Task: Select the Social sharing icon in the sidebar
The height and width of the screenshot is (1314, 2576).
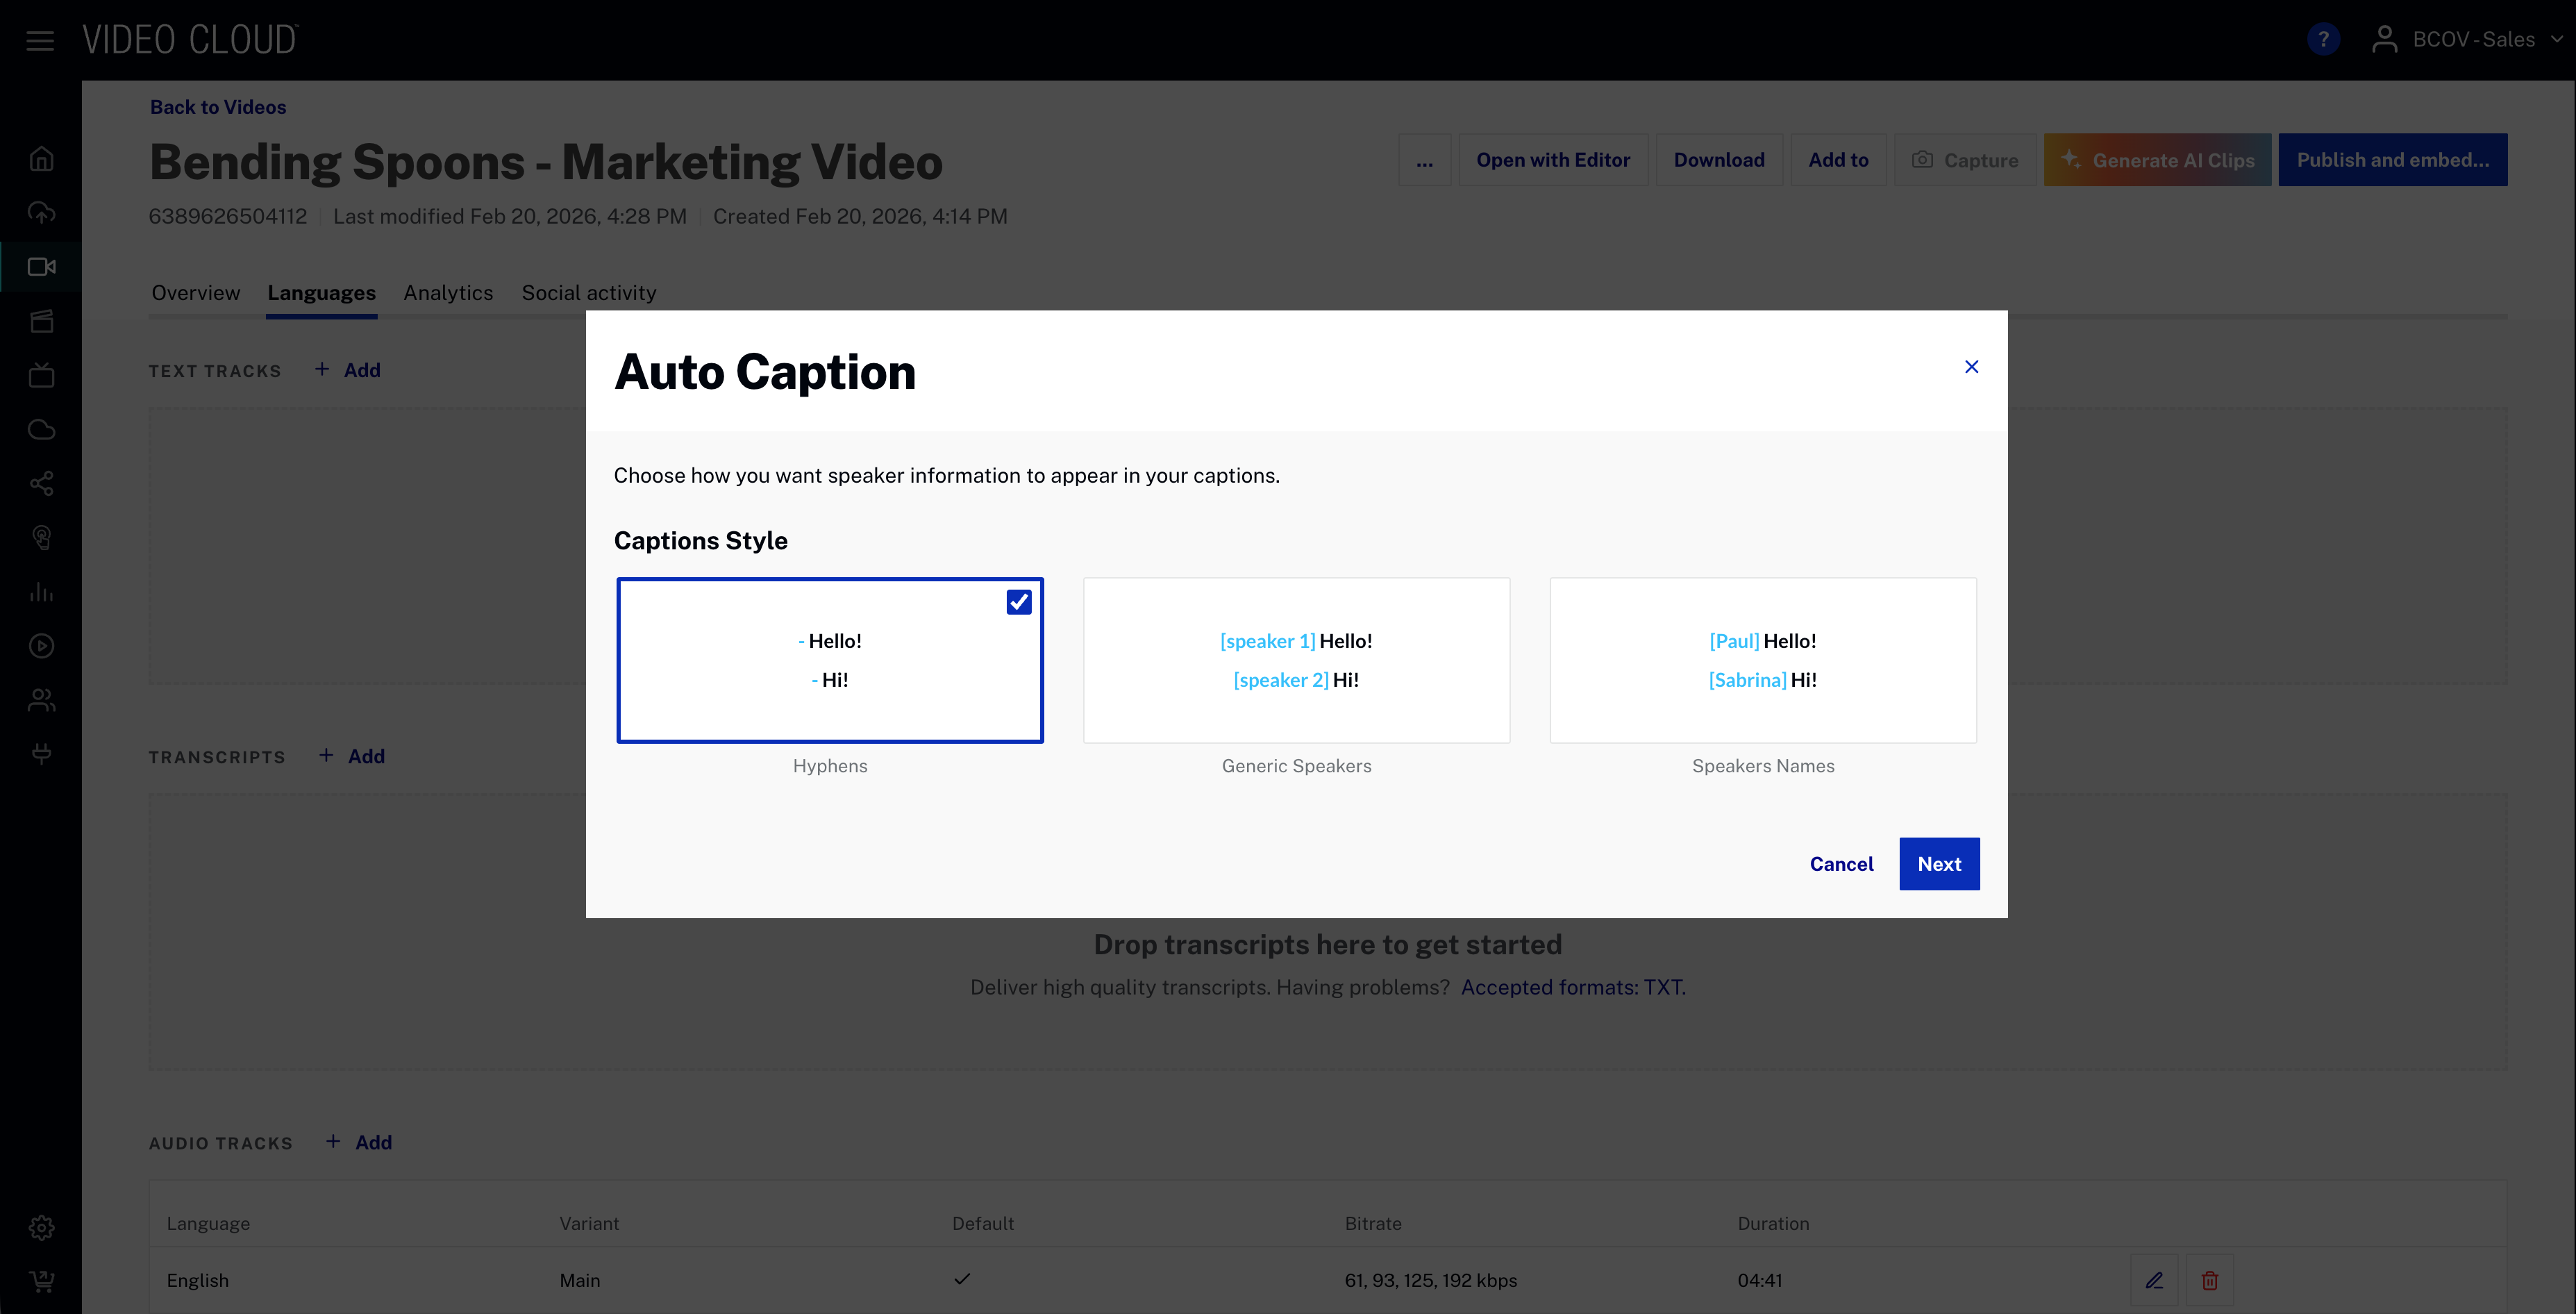Action: pos(41,483)
